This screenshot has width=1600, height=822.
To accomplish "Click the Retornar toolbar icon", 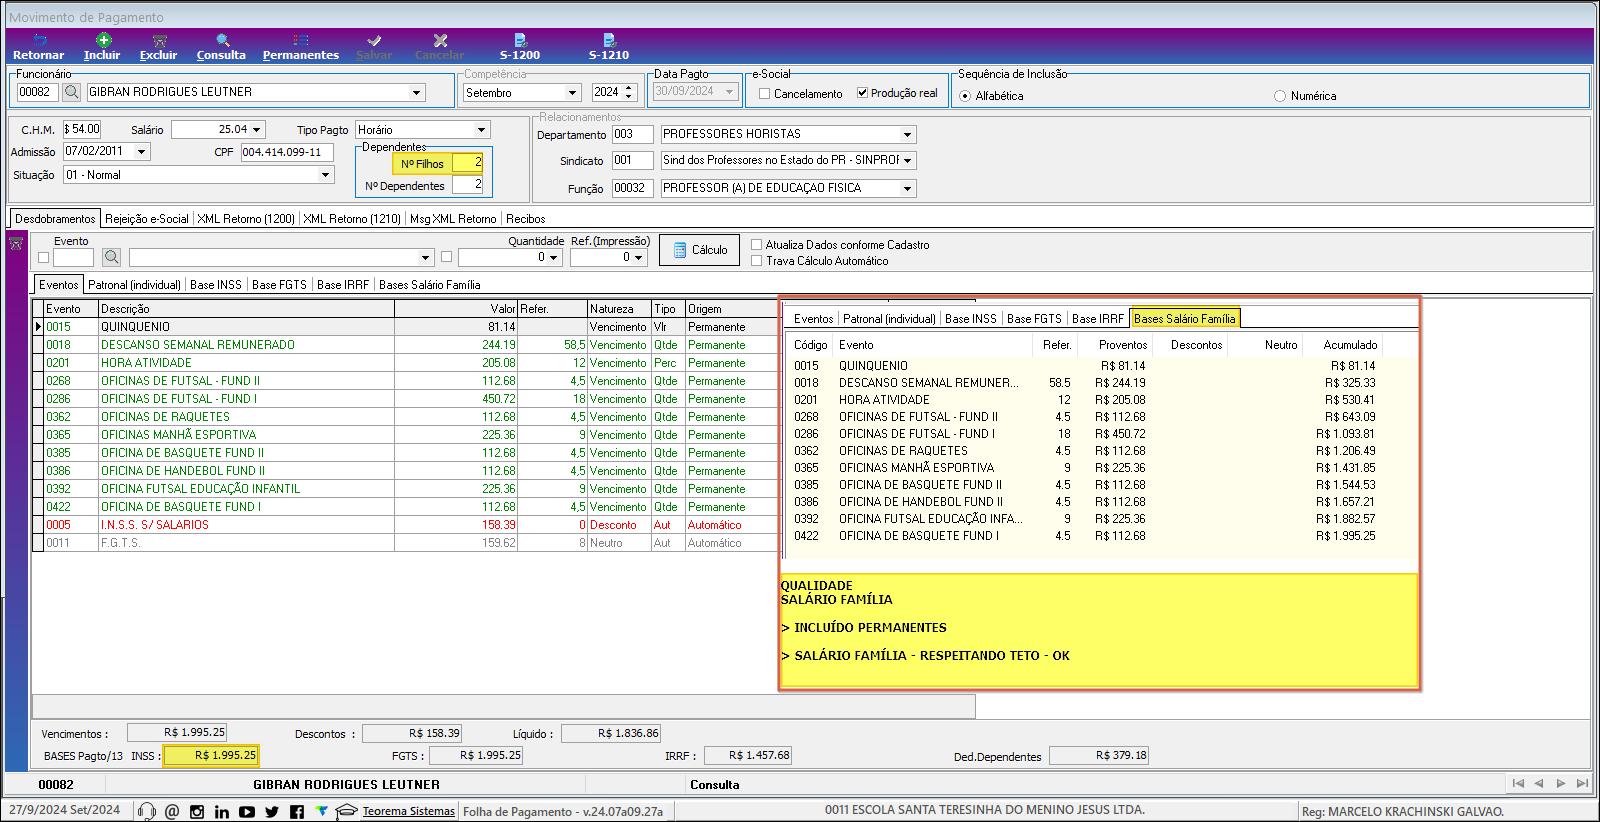I will click(x=40, y=40).
